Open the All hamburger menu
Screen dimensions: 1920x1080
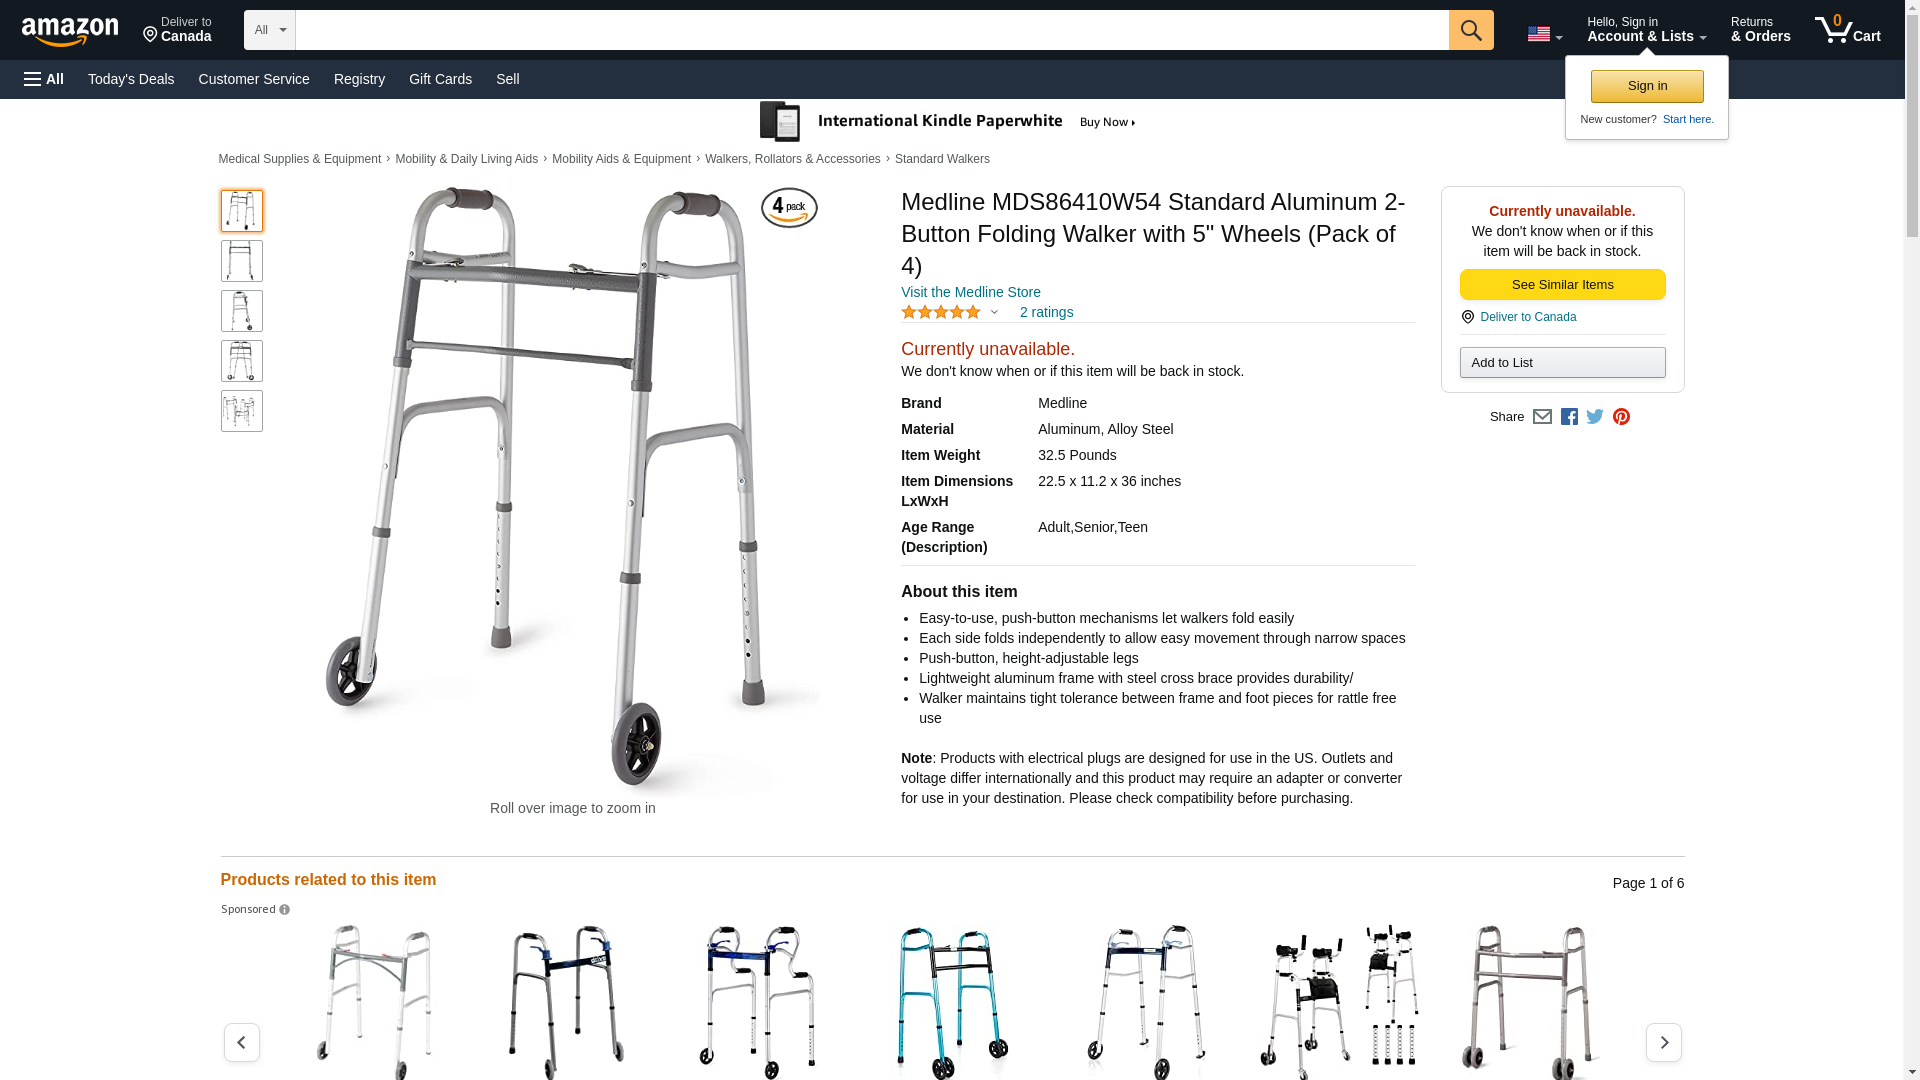[44, 79]
